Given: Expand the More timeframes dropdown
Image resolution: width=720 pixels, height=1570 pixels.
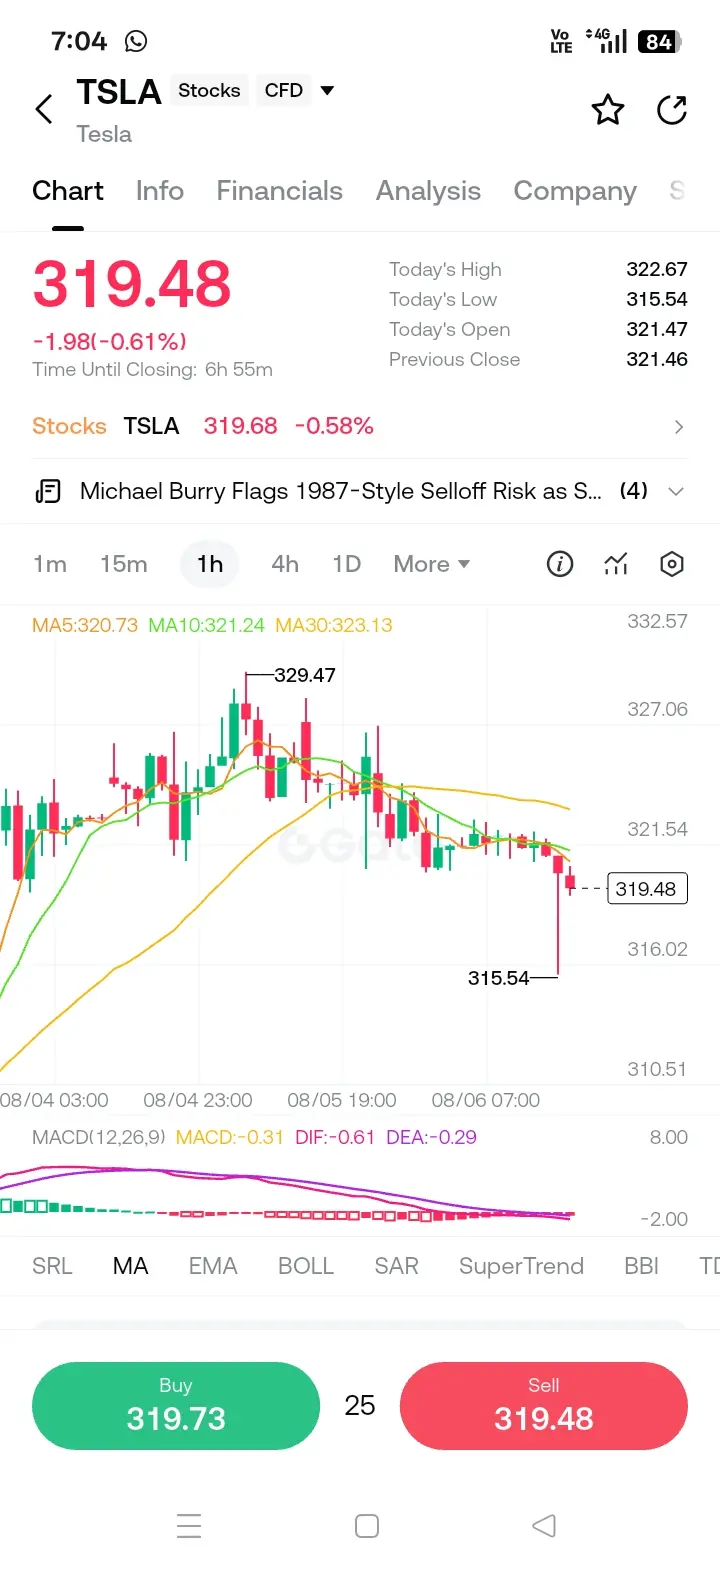Looking at the screenshot, I should (x=432, y=564).
